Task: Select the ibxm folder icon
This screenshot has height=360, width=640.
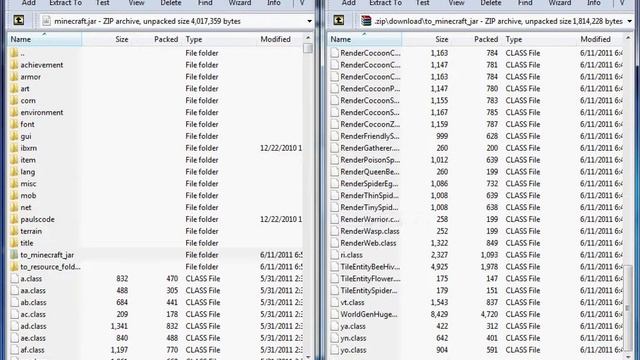Action: 14,148
